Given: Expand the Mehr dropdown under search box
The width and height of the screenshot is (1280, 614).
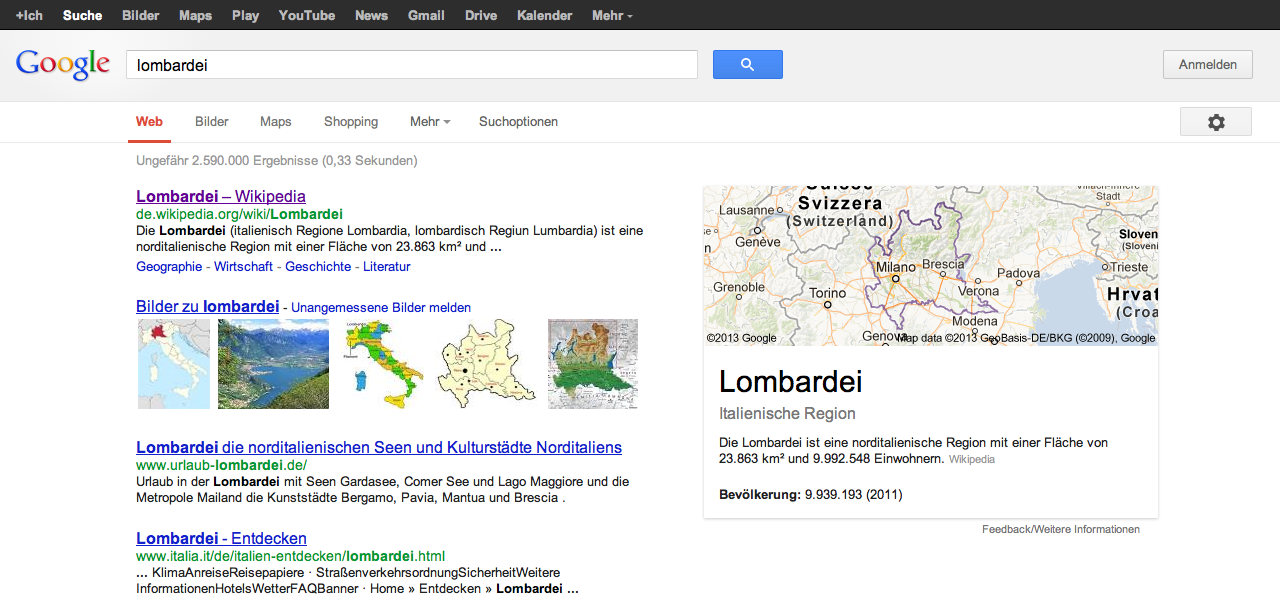Looking at the screenshot, I should coord(429,122).
